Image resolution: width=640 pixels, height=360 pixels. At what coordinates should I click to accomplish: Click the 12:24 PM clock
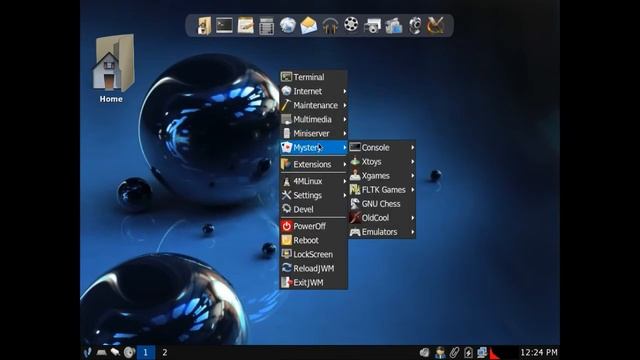pos(538,352)
